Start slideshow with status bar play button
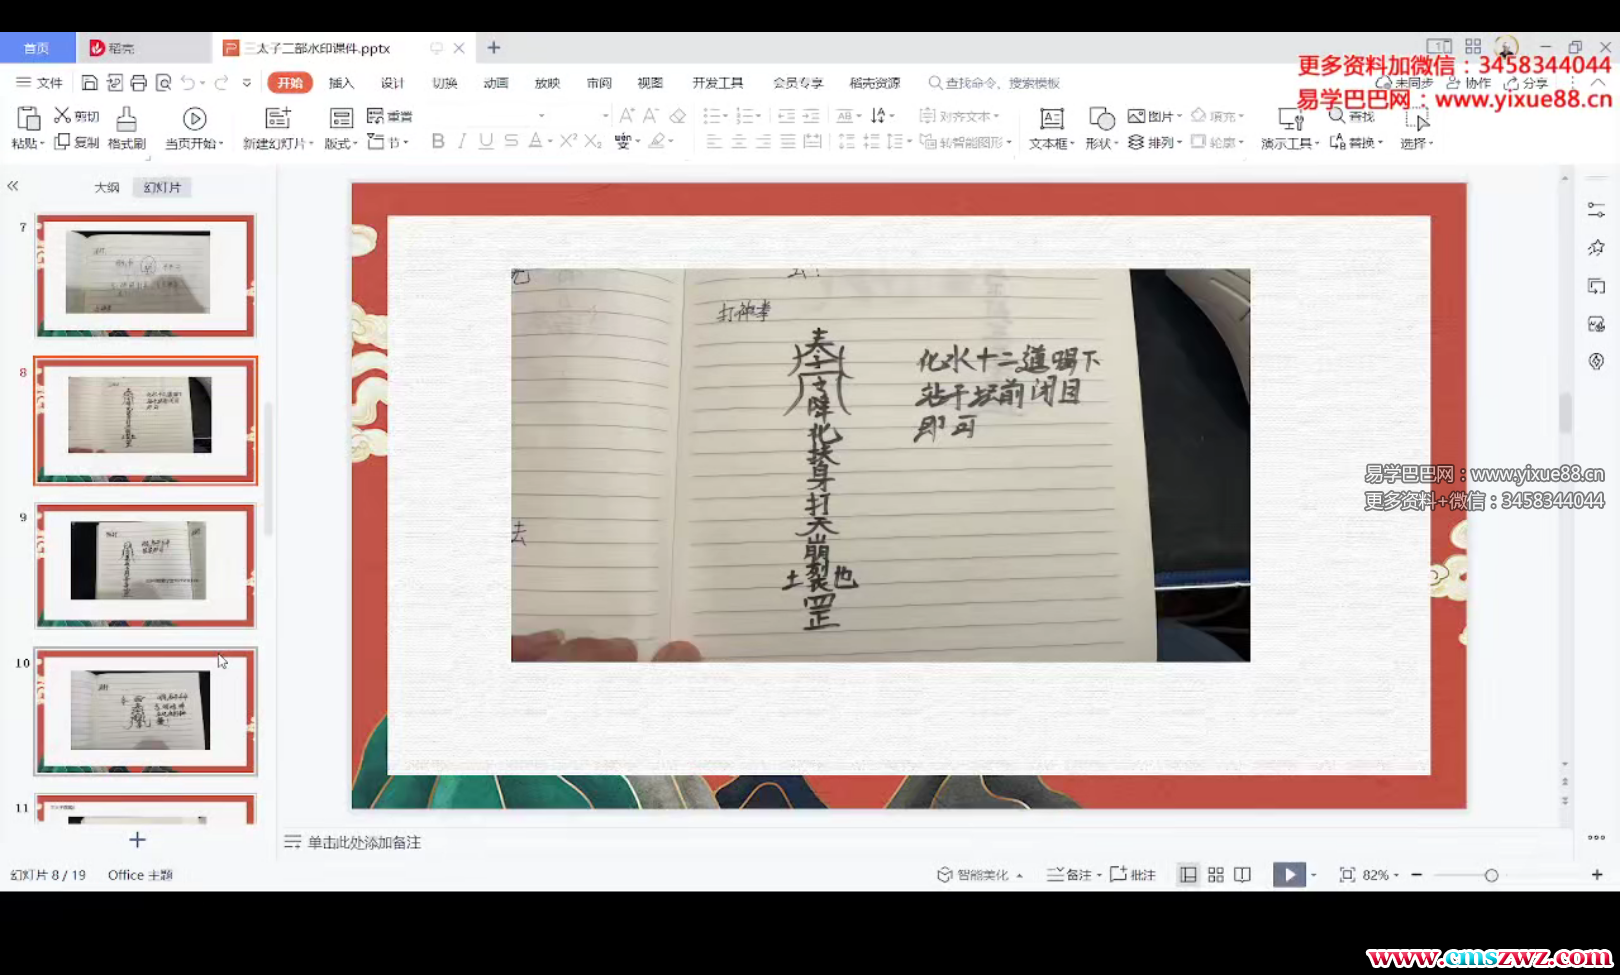 pyautogui.click(x=1289, y=875)
